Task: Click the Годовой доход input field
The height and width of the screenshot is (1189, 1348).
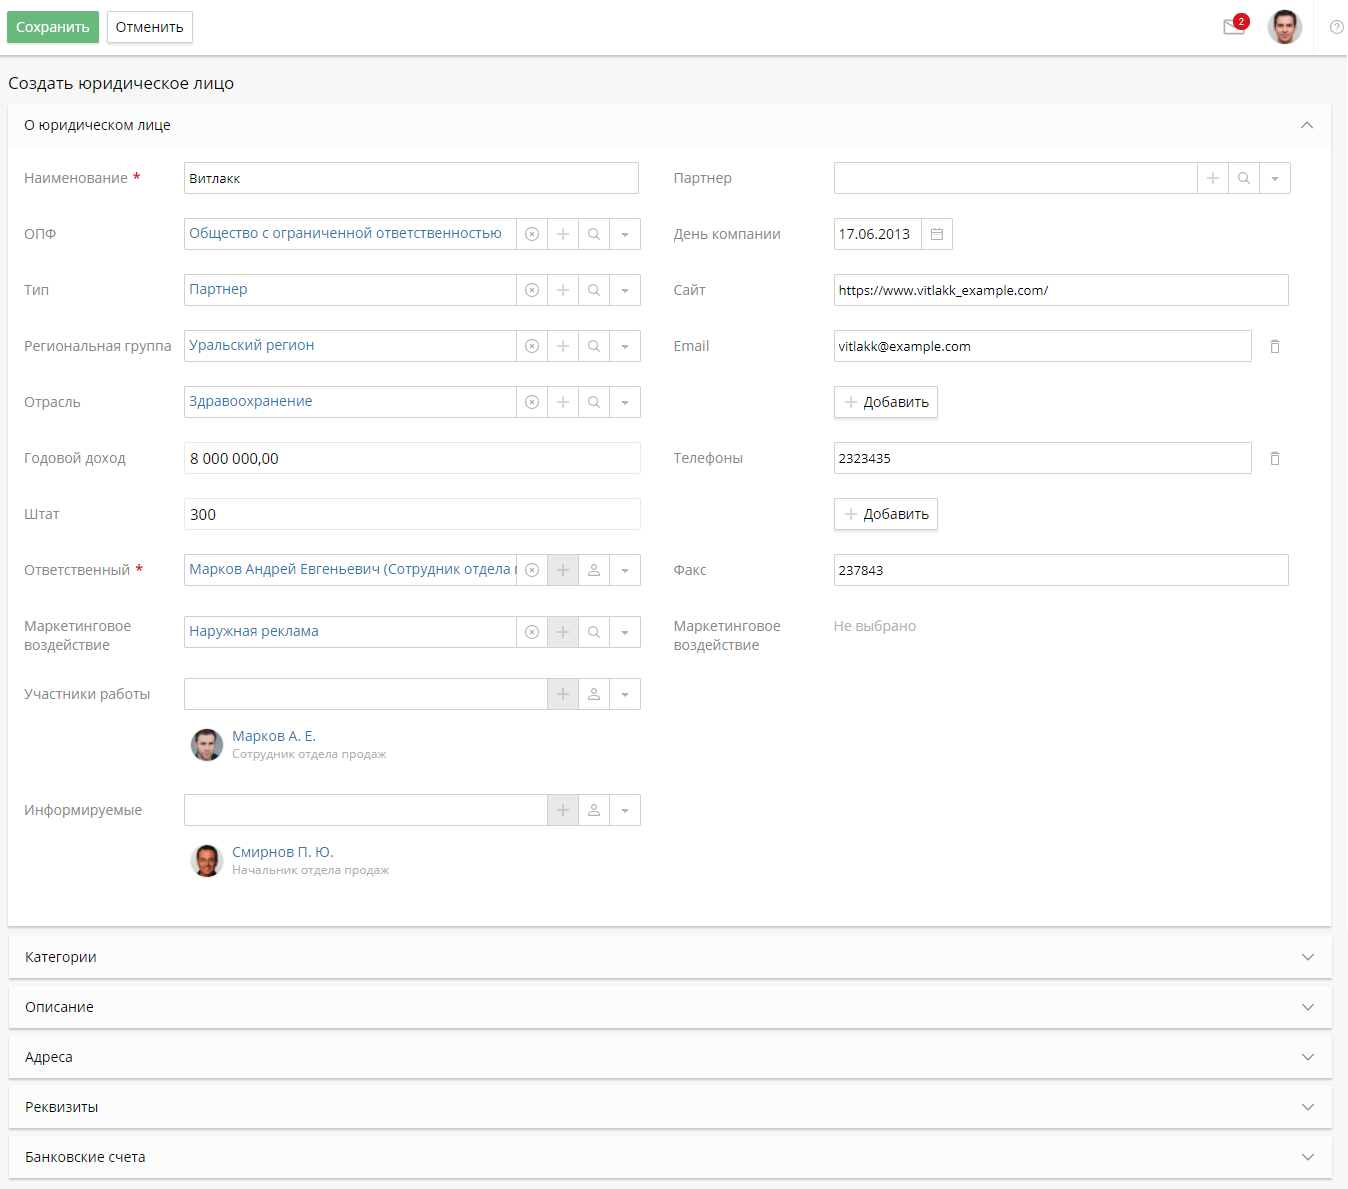Action: (x=412, y=458)
